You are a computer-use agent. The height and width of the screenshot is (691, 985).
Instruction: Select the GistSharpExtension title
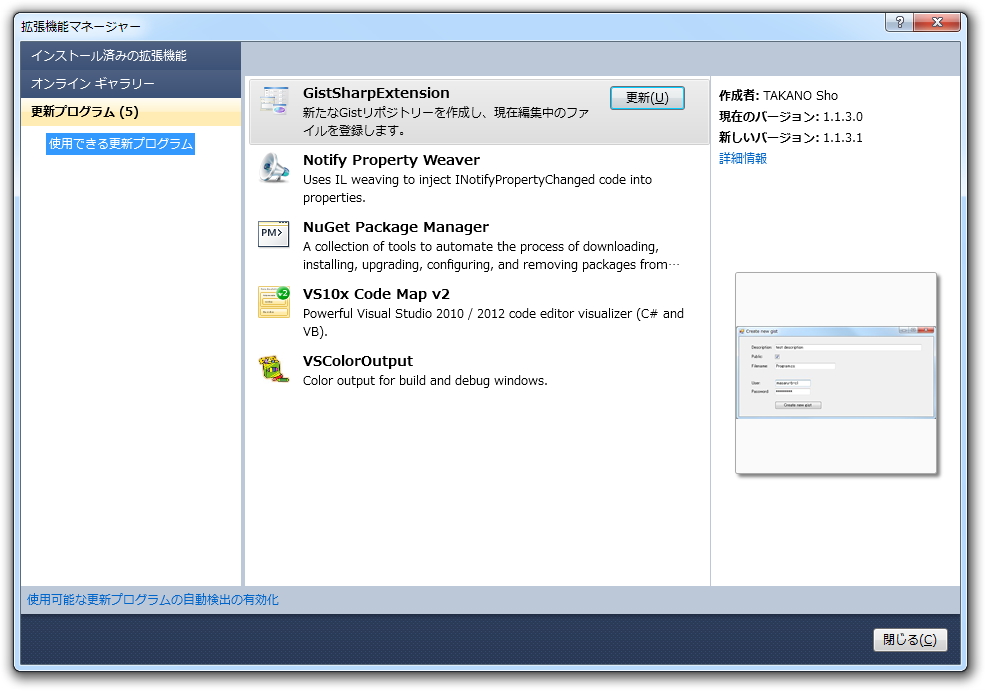coord(376,93)
